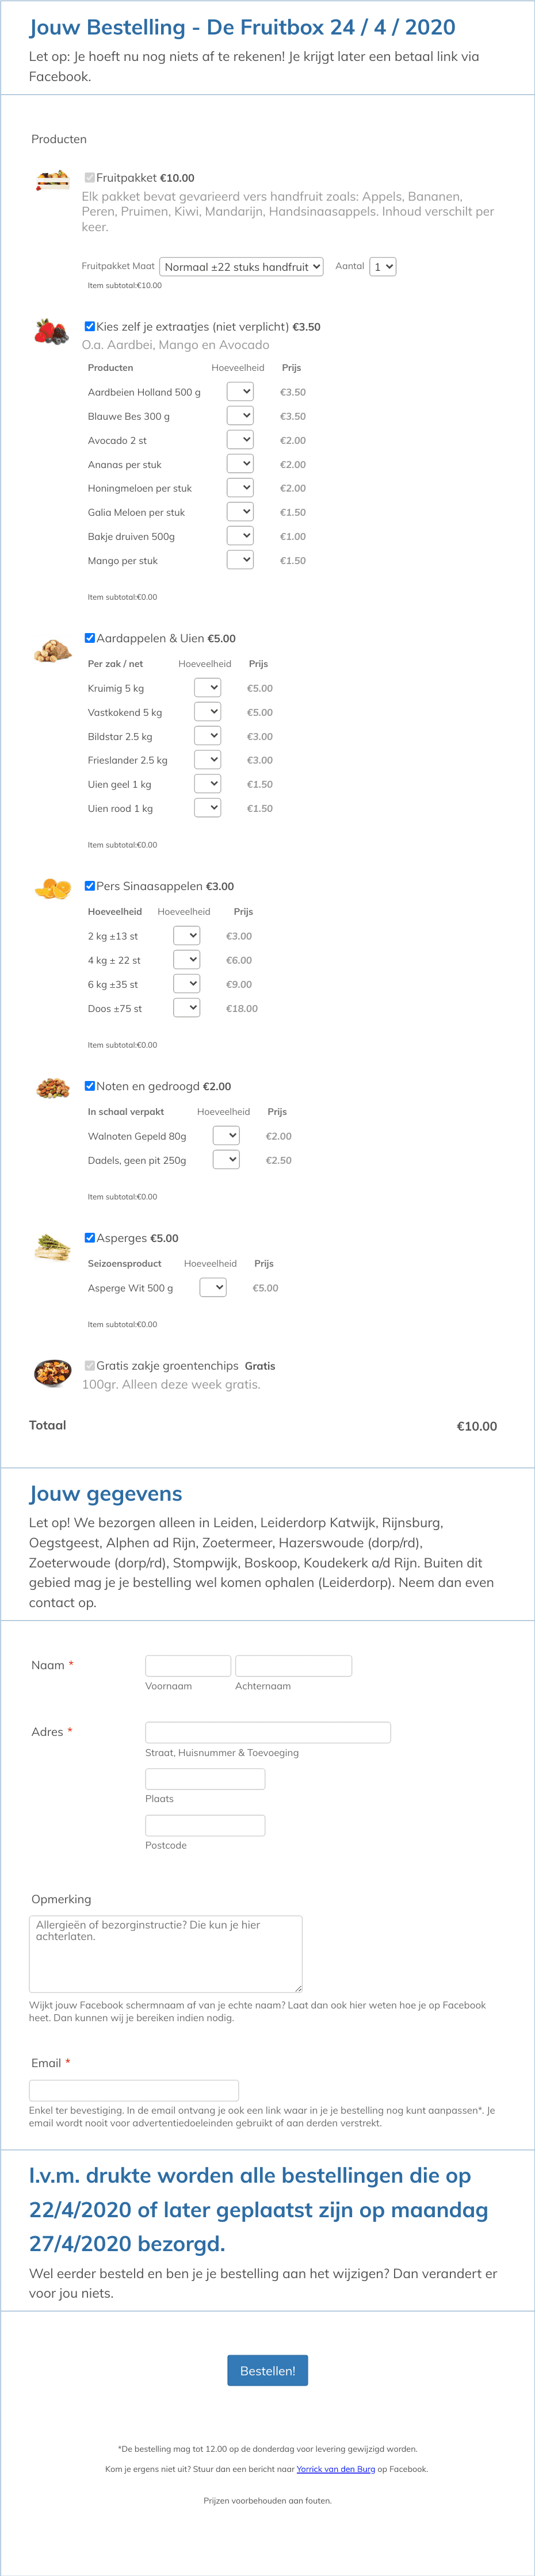535x2576 pixels.
Task: Click the Bestellen! button
Action: [267, 2370]
